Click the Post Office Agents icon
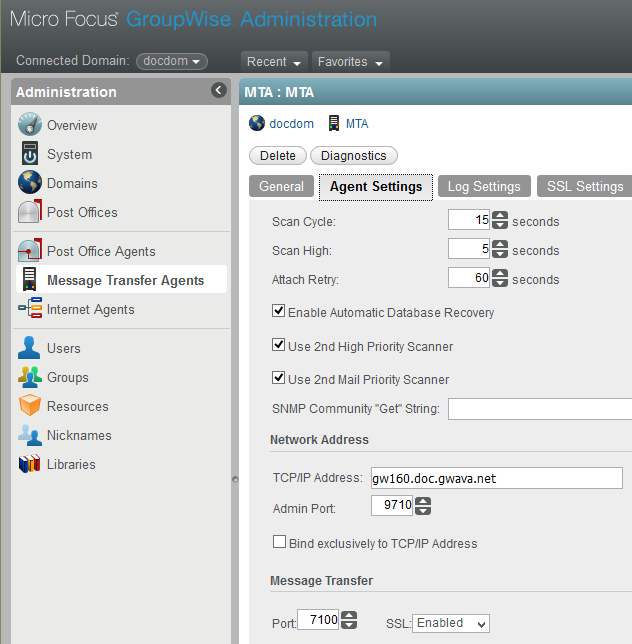632x644 pixels. pyautogui.click(x=30, y=250)
